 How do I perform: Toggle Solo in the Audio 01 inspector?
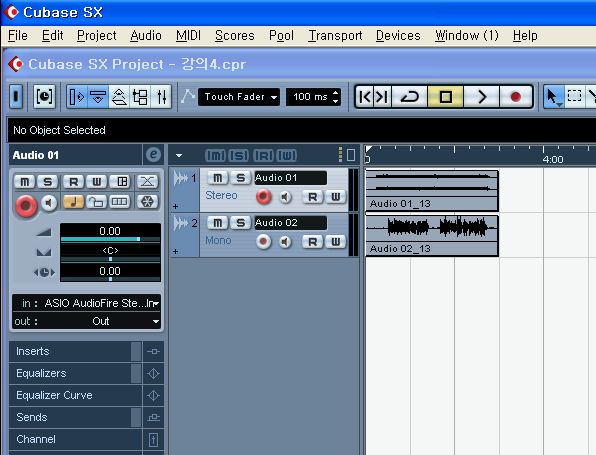(x=48, y=182)
